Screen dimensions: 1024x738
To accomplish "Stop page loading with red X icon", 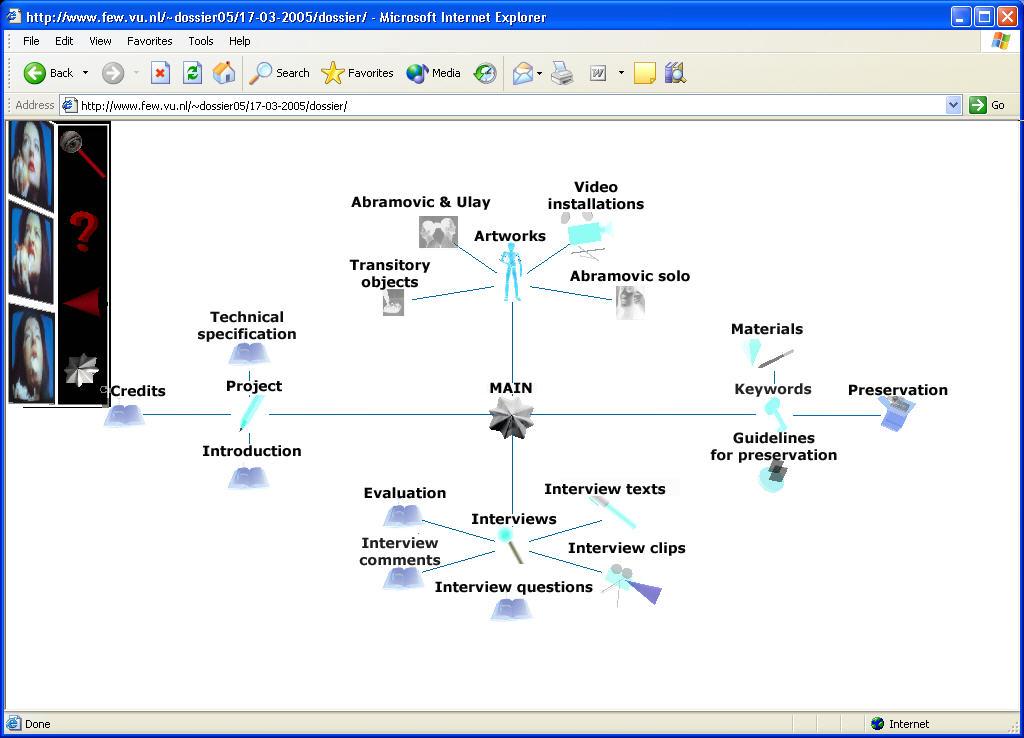I will point(160,73).
